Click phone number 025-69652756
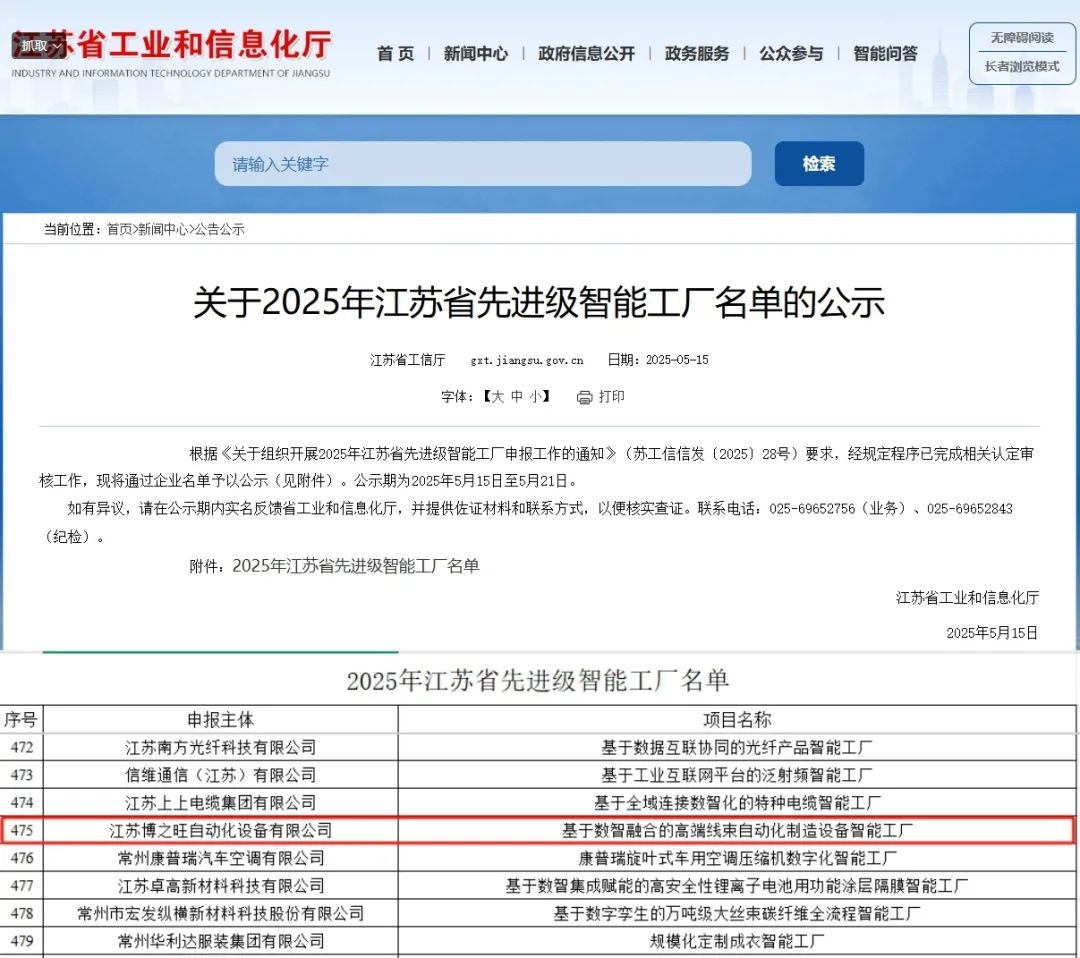1080x958 pixels. pos(812,509)
